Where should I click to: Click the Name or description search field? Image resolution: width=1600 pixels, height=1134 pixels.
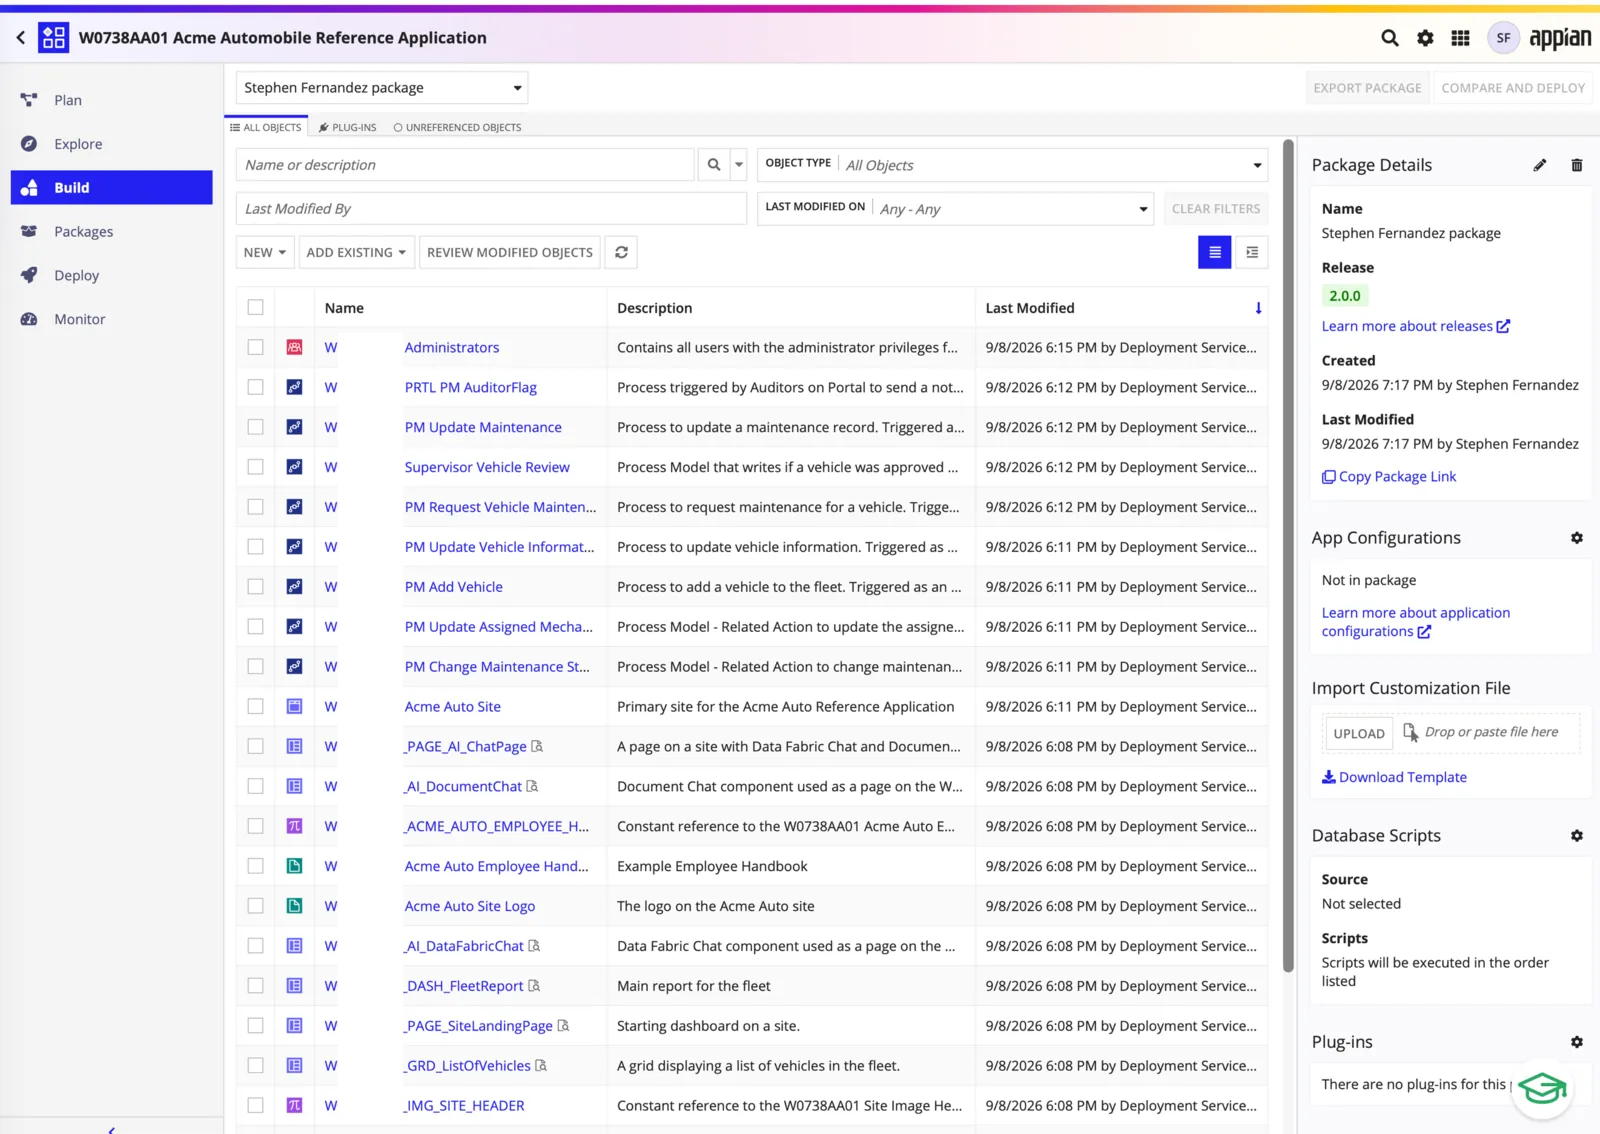click(465, 165)
